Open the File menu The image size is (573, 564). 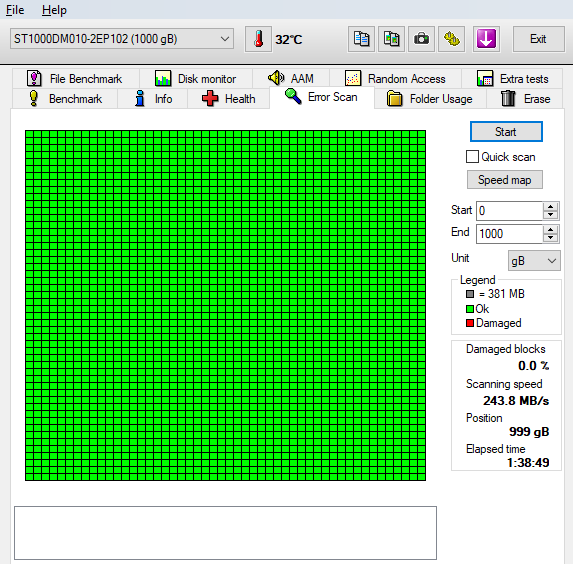point(15,10)
